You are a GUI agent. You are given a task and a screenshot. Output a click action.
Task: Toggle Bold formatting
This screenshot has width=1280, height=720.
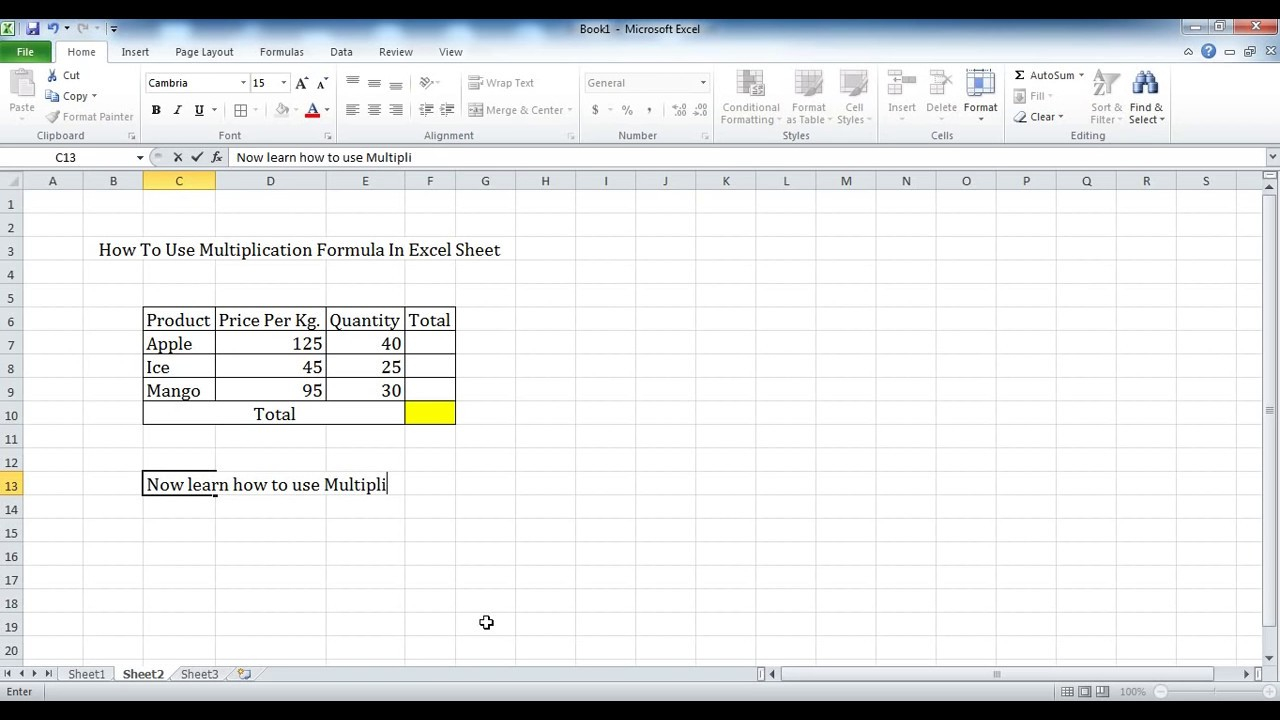(156, 110)
